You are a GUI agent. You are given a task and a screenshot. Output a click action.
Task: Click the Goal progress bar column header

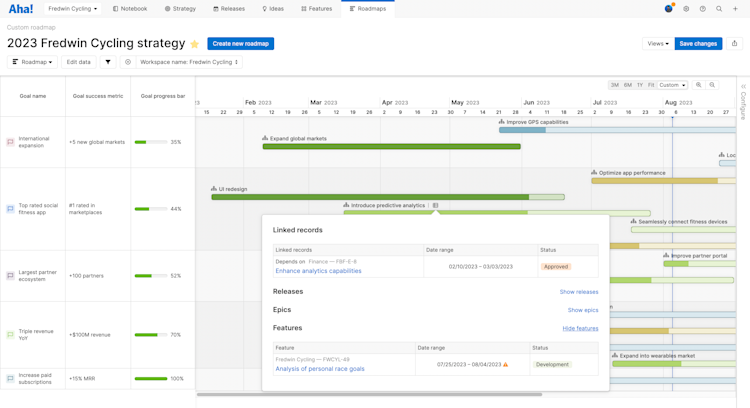point(163,96)
